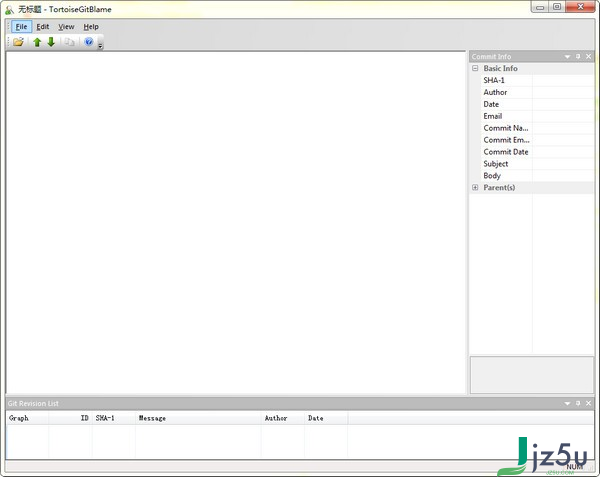Select the Body property row
Screen dimensions: 600x477
point(537,176)
